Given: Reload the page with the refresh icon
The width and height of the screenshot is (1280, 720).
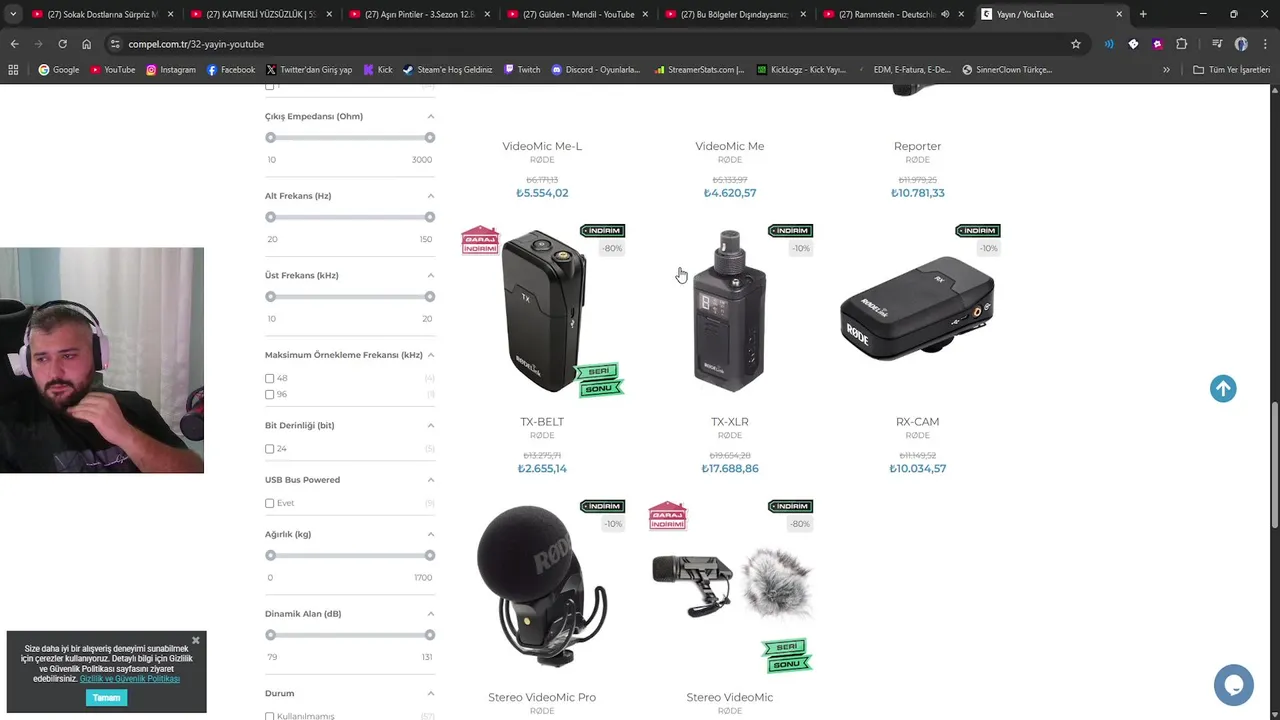Looking at the screenshot, I should 62,44.
